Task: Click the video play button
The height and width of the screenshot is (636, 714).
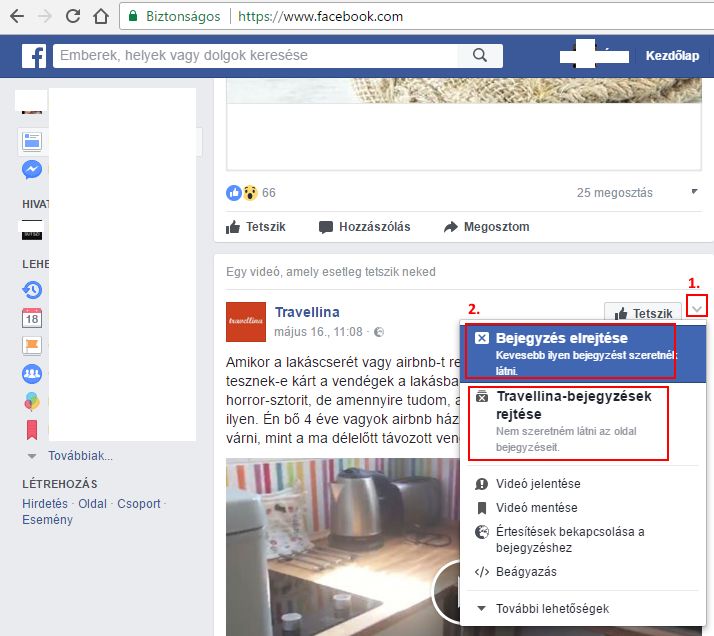Action: tap(447, 592)
